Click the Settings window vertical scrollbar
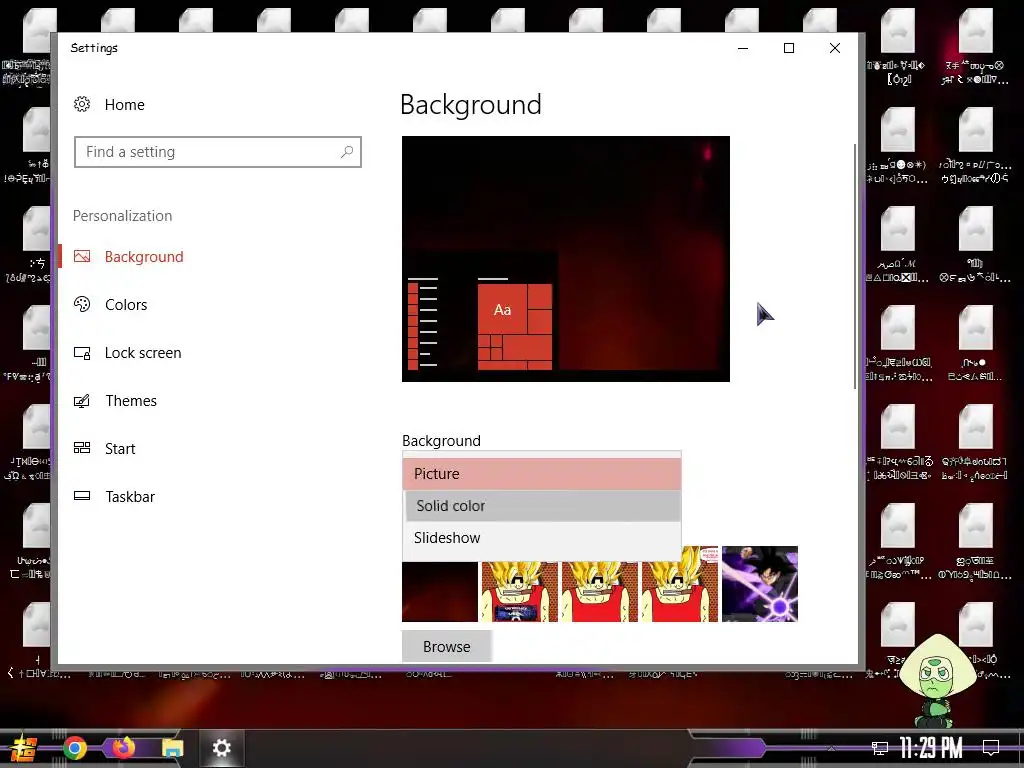Screen dimensions: 1024x768 854,266
